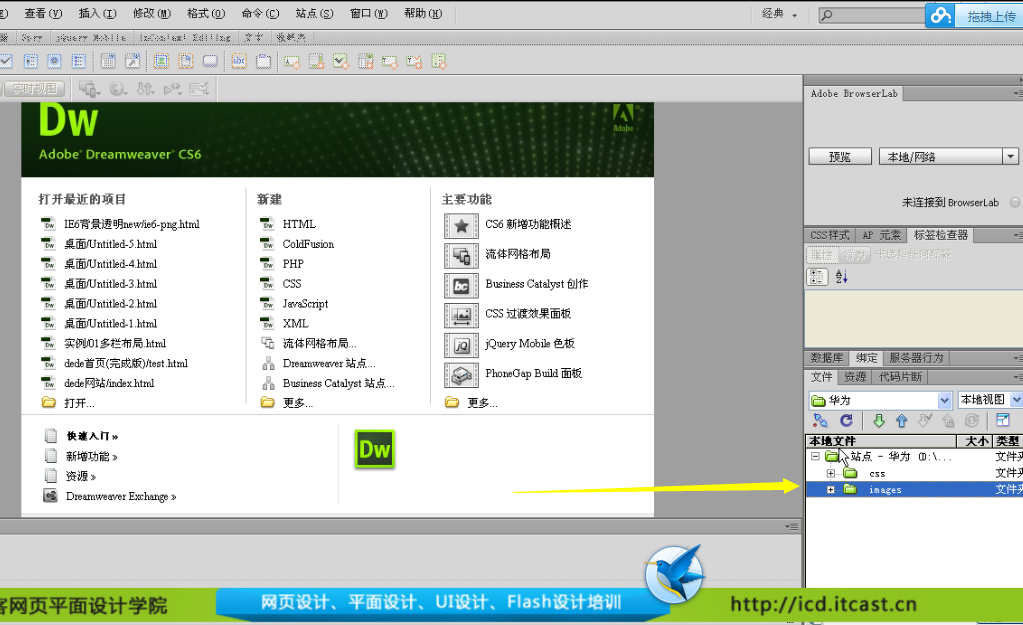Open the 本地视图 view dropdown

click(1016, 400)
